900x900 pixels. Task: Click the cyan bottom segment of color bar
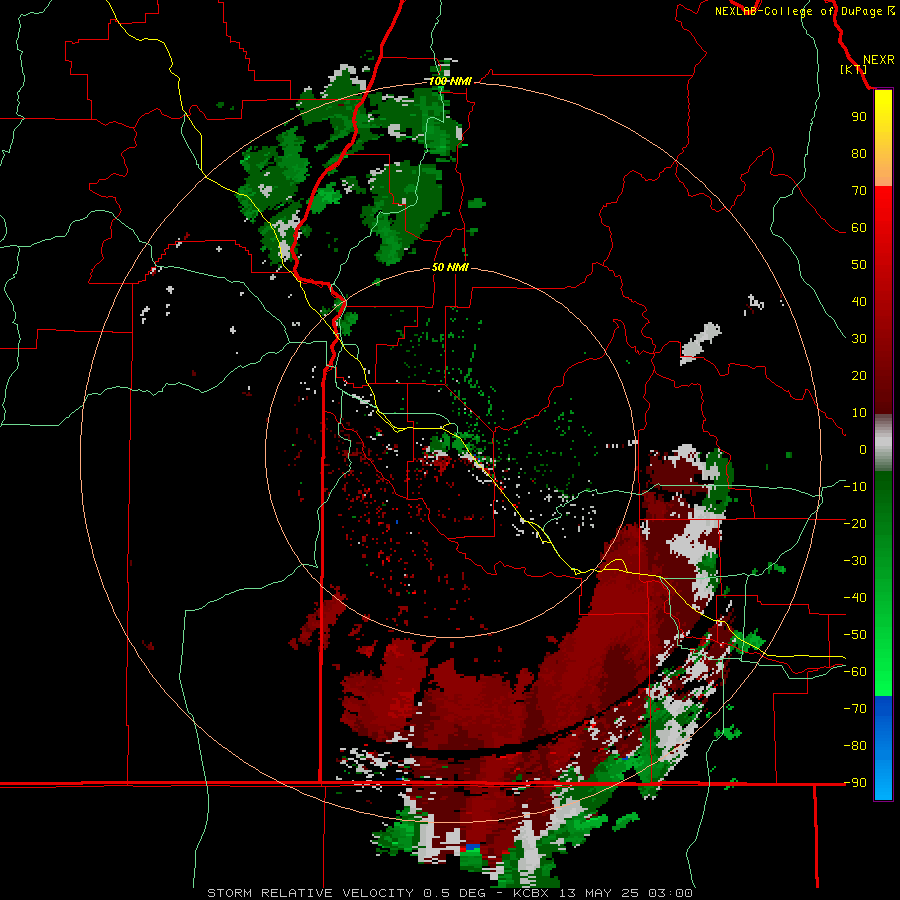tap(883, 779)
